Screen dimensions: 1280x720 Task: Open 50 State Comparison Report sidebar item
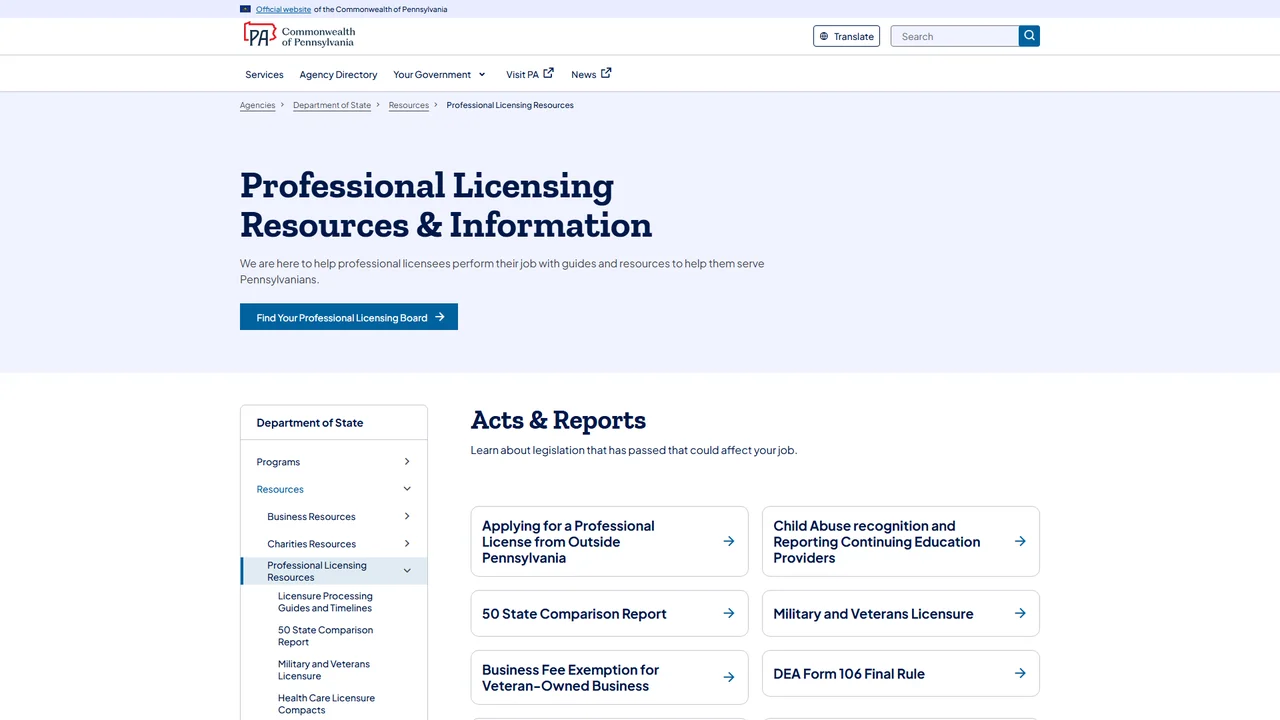click(x=325, y=636)
